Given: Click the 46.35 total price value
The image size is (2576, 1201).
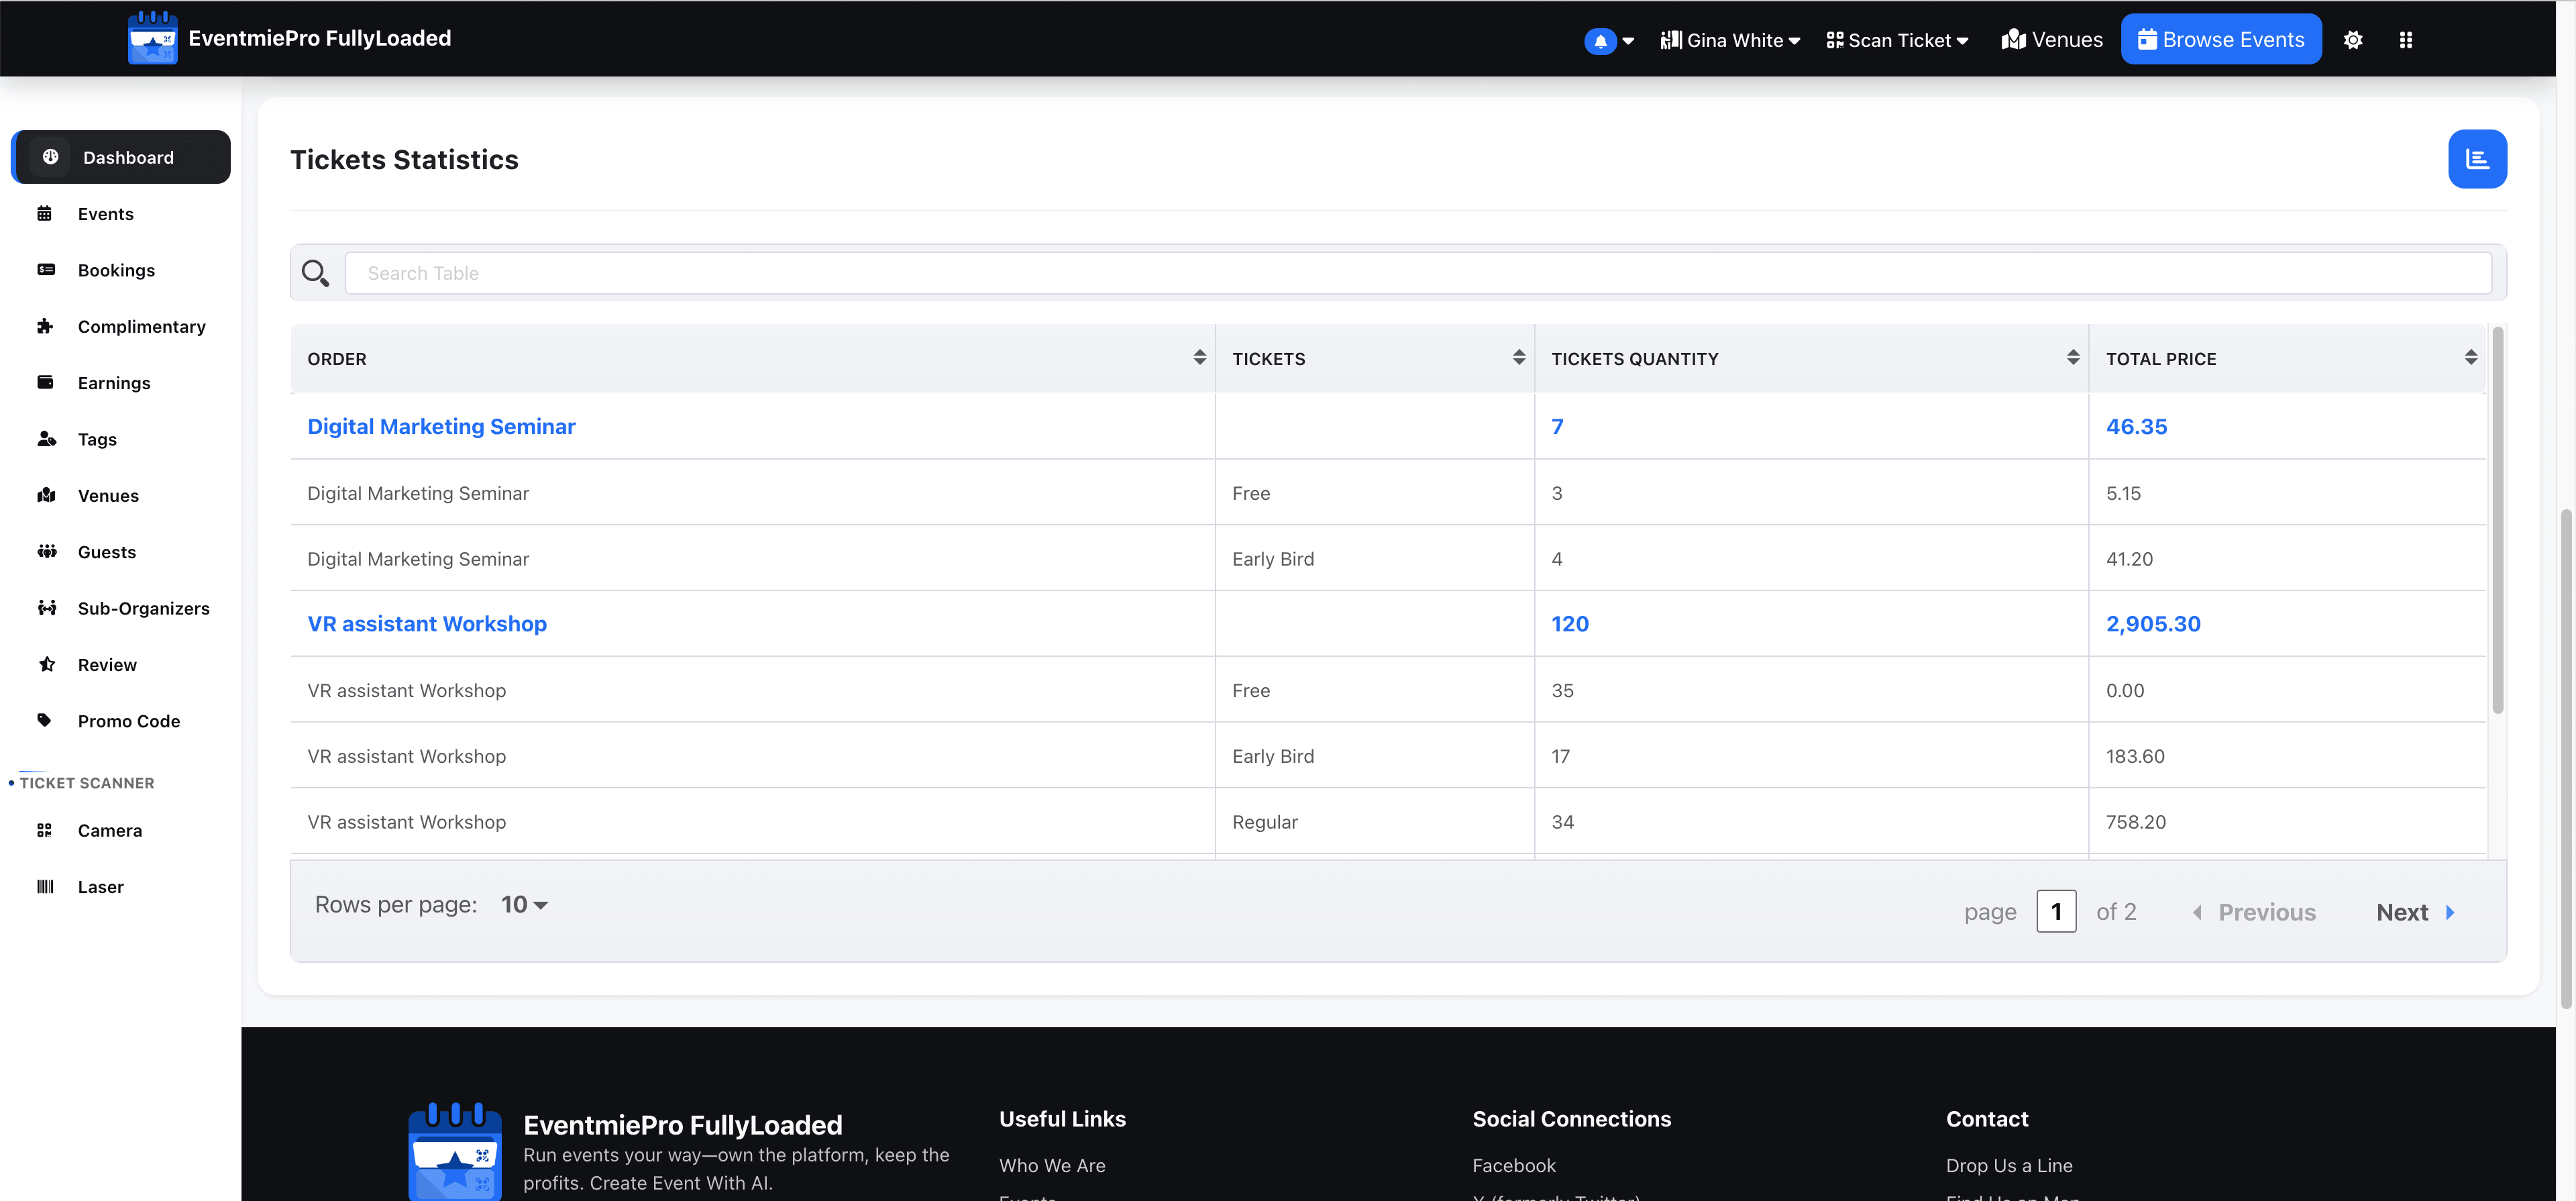Looking at the screenshot, I should tap(2137, 426).
